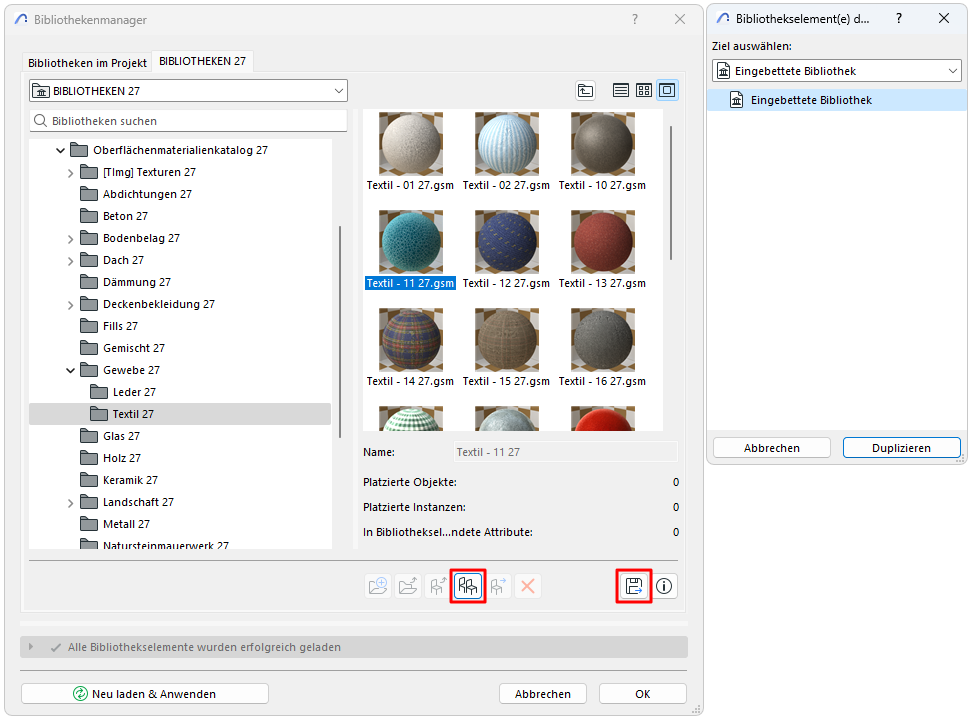Click help question mark in duplicate dialog
This screenshot has height=719, width=970.
899,19
